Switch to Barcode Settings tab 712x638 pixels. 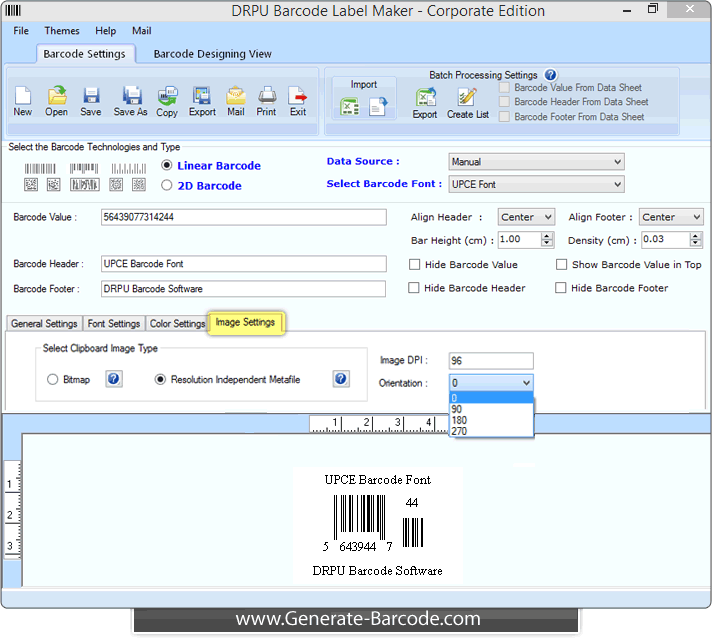pos(85,54)
